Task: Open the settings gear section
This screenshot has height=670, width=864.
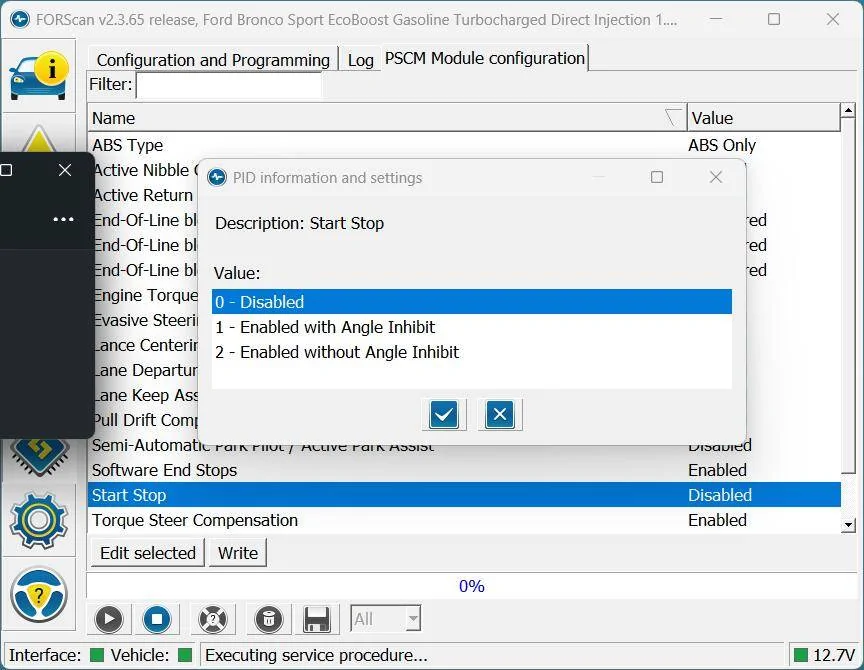Action: coord(39,520)
